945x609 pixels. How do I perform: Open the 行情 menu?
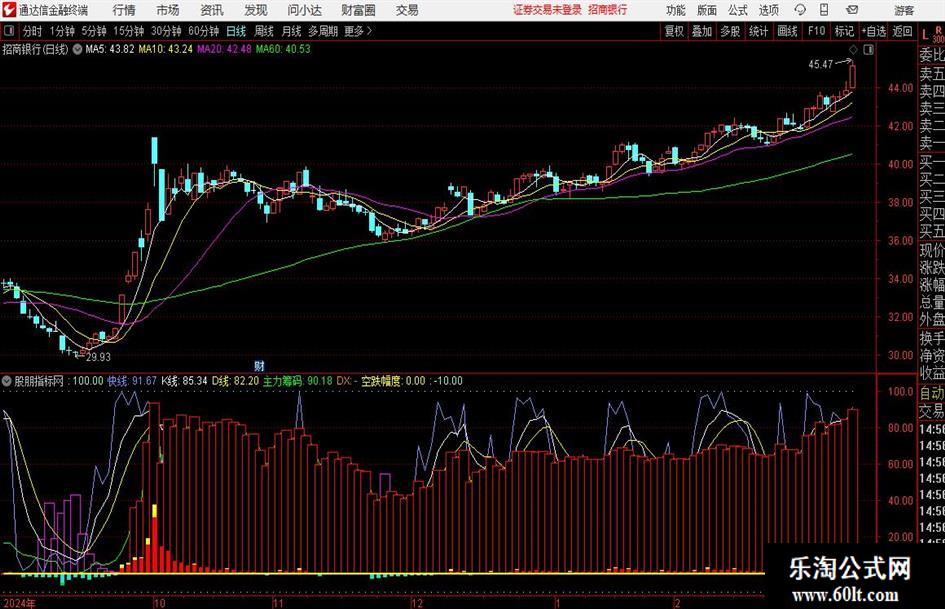point(124,10)
